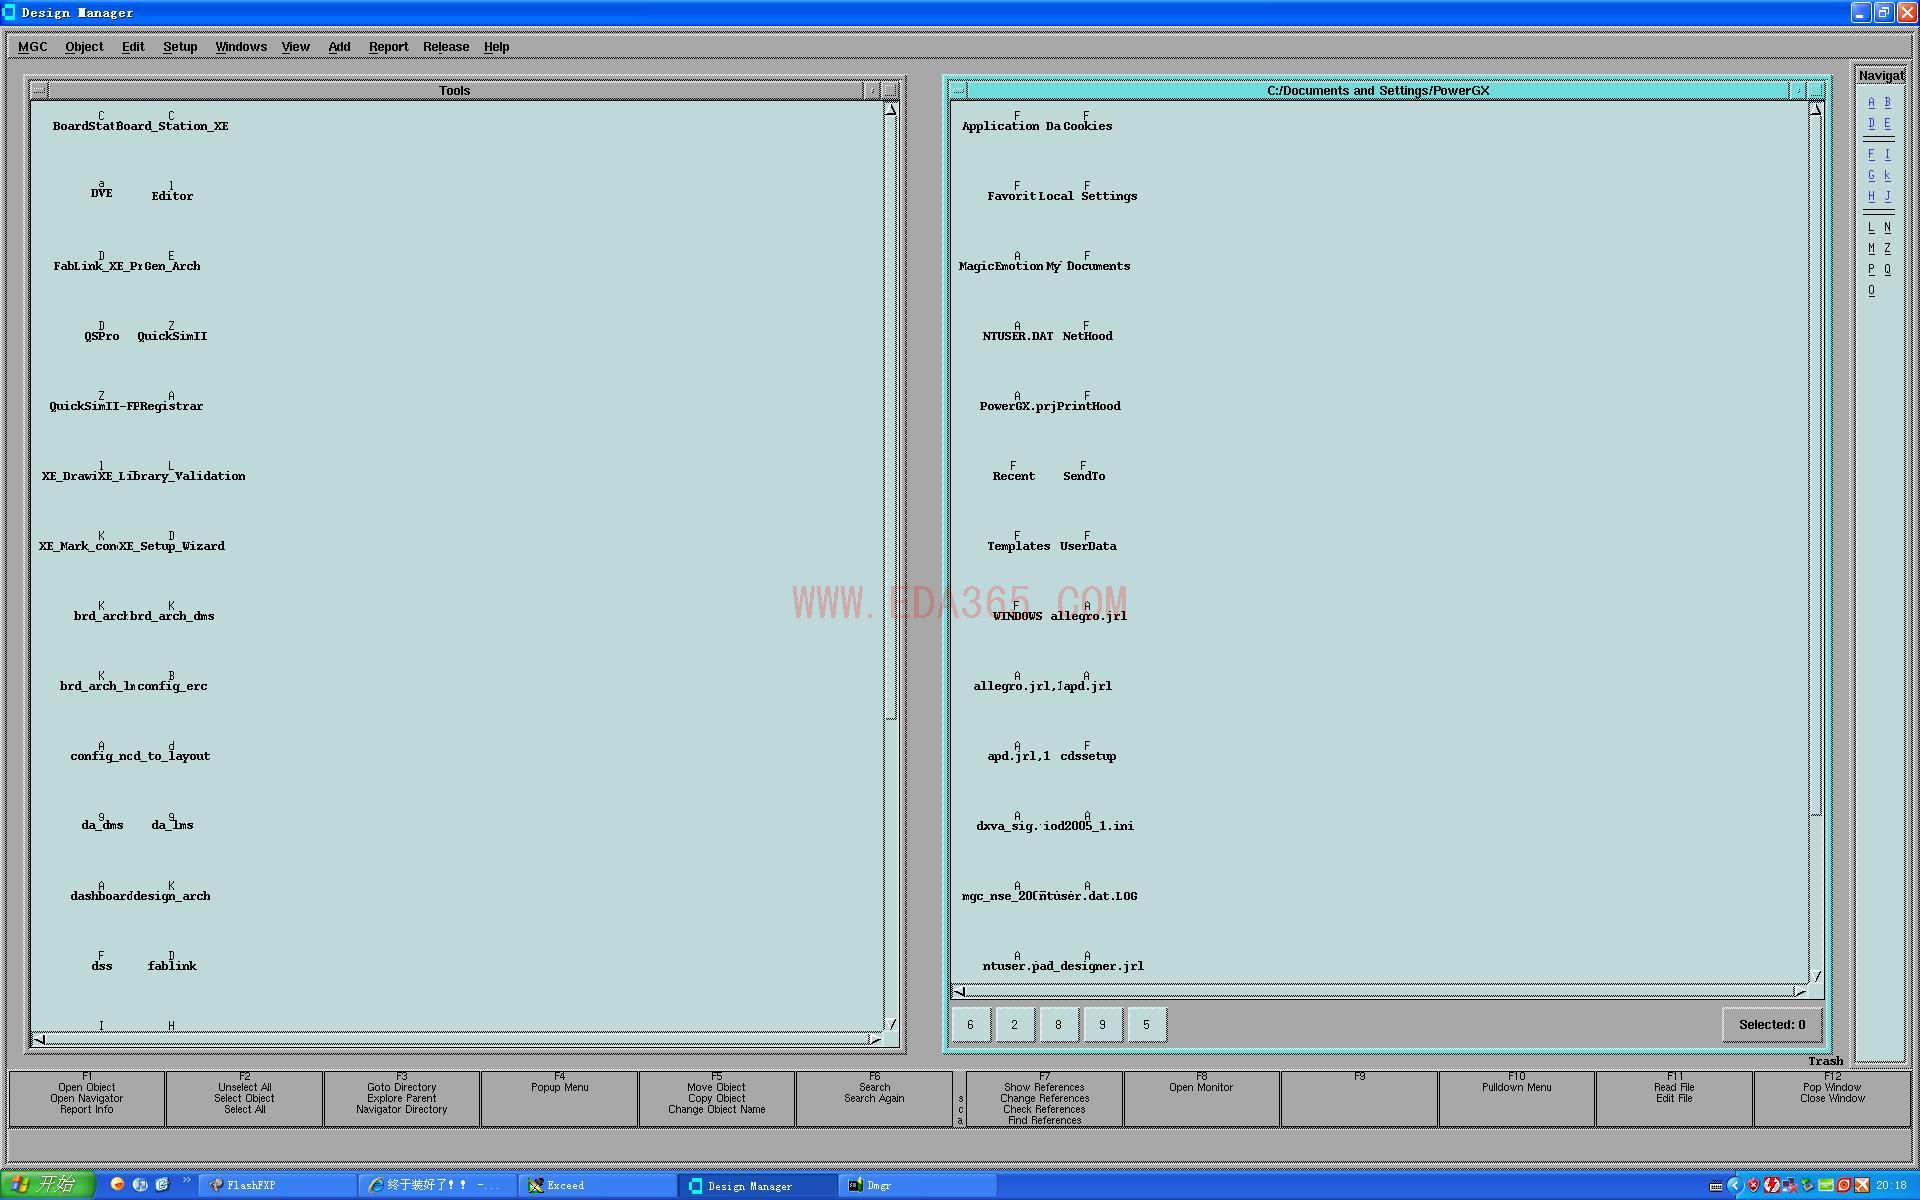The width and height of the screenshot is (1920, 1200).
Task: Open the navigator window menu button
Action: tap(958, 90)
